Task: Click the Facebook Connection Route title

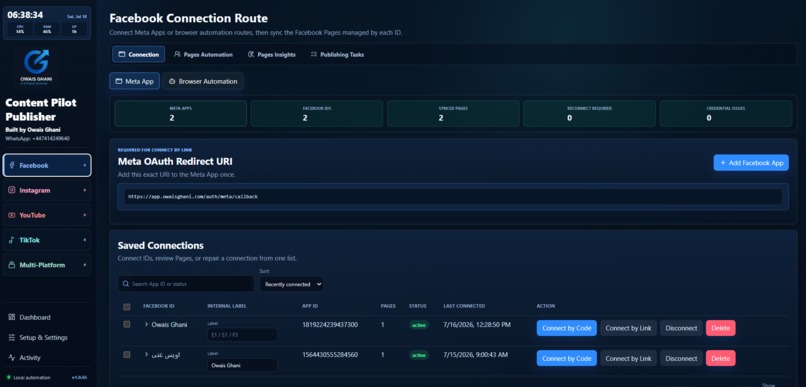Action: tap(189, 18)
